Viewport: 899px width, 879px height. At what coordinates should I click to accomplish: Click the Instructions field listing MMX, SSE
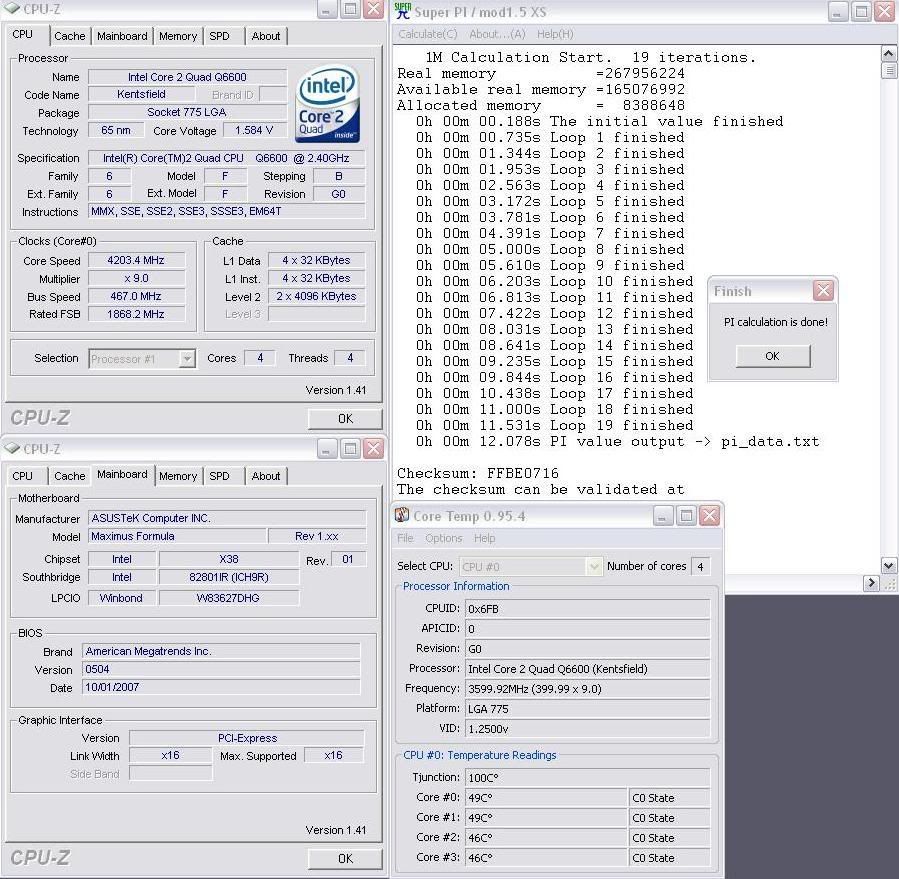pos(226,211)
